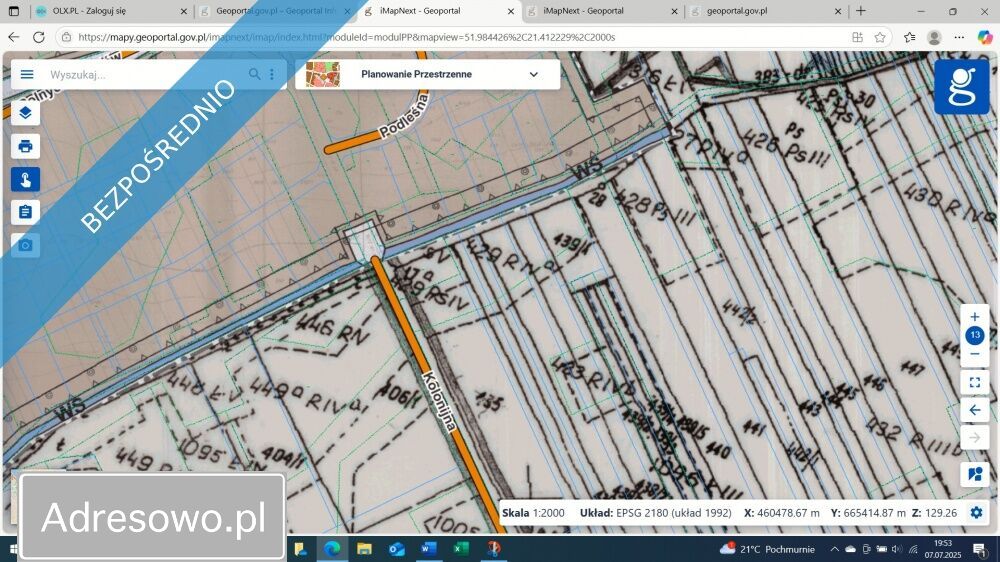Open the basemap switcher icon
Viewport: 1000px width, 562px height.
click(x=974, y=475)
